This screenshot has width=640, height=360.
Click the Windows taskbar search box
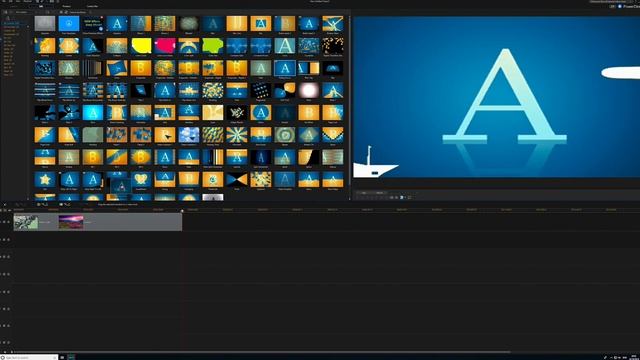click(29, 358)
